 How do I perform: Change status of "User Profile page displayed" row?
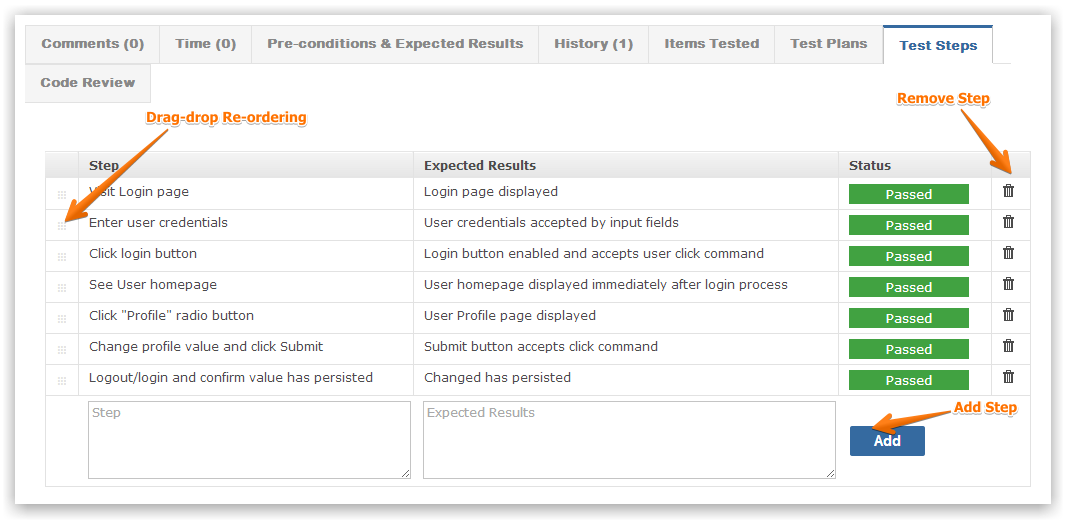(908, 318)
